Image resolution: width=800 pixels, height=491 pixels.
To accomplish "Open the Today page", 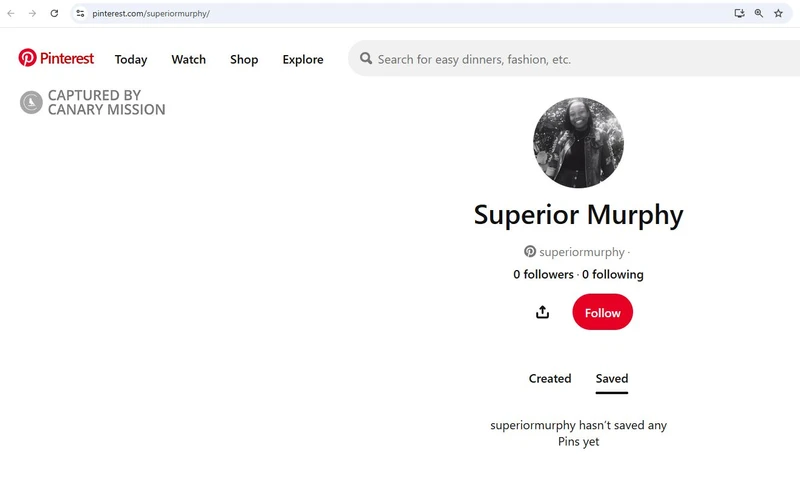I will pyautogui.click(x=131, y=59).
